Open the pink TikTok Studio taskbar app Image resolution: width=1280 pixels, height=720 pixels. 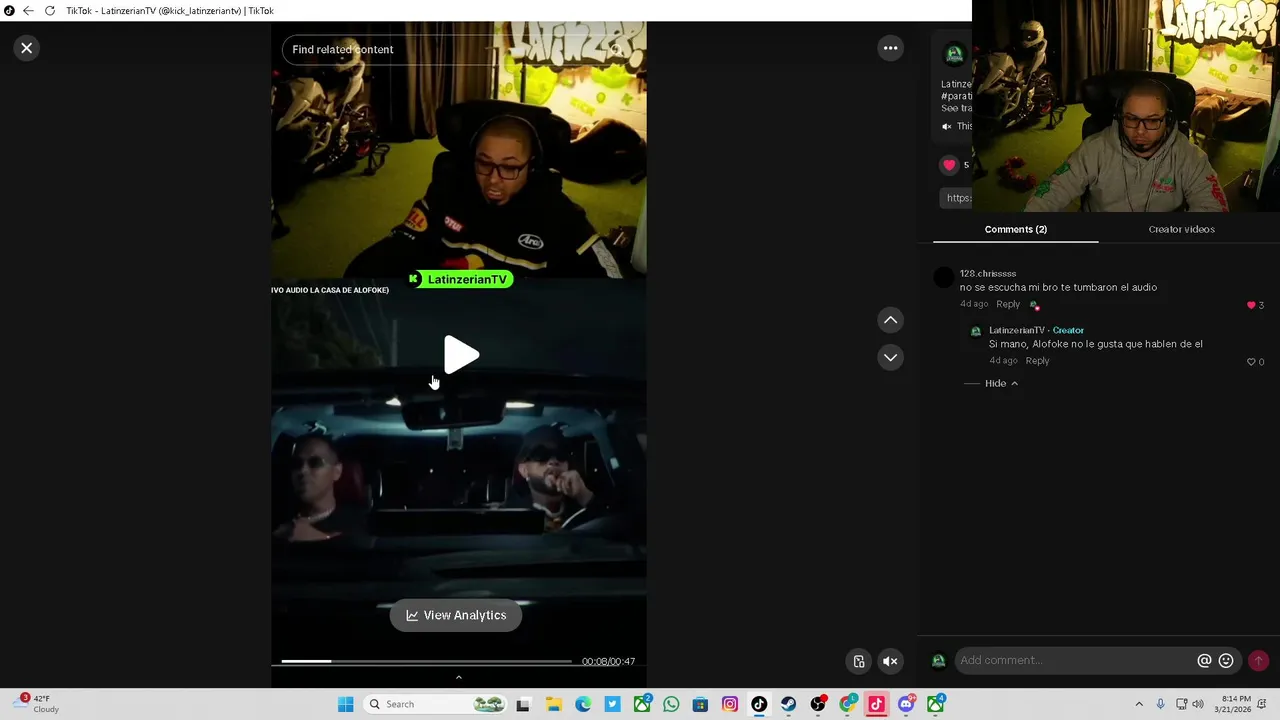[x=876, y=704]
